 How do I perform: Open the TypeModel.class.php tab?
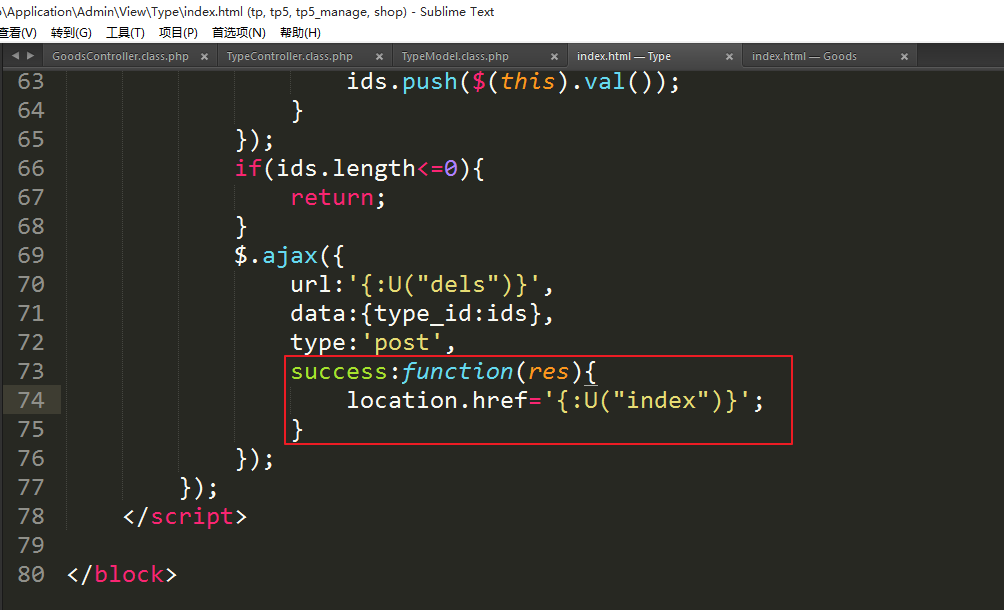[x=455, y=57]
